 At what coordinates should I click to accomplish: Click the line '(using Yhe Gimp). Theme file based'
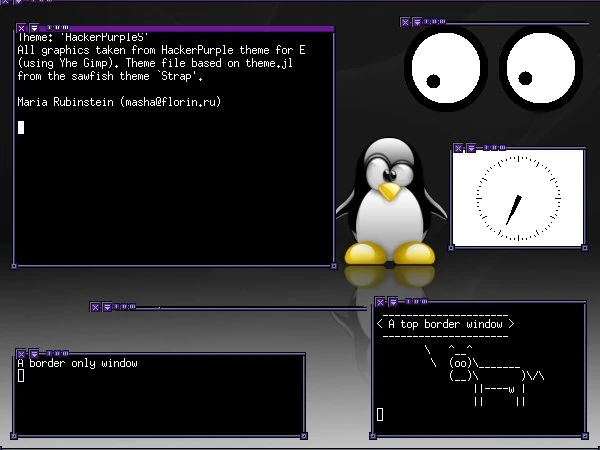pos(155,63)
